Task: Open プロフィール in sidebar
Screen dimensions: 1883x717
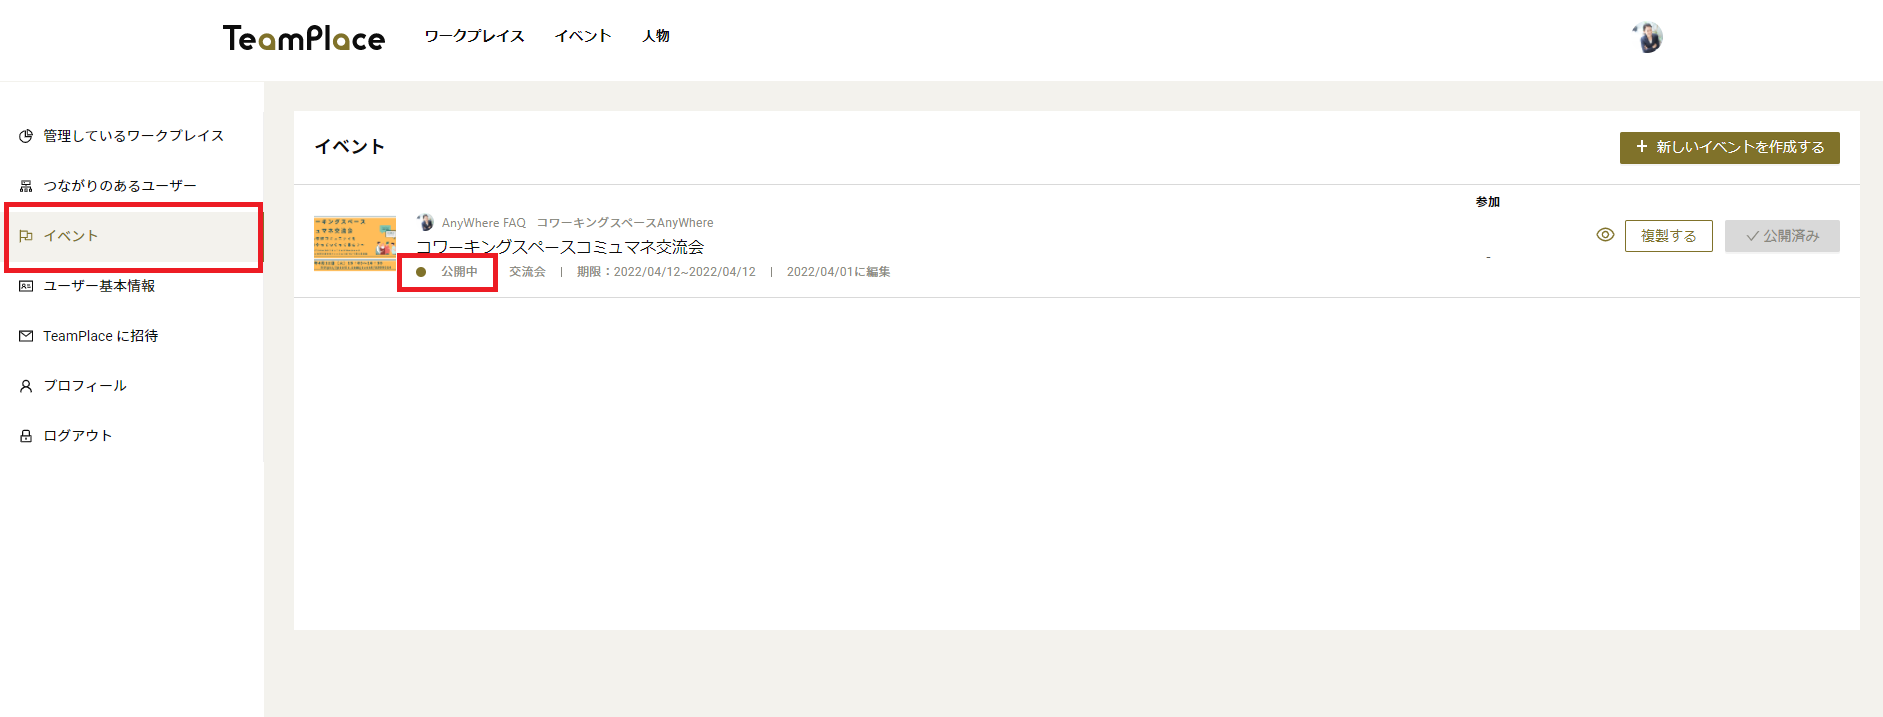Action: click(x=132, y=386)
